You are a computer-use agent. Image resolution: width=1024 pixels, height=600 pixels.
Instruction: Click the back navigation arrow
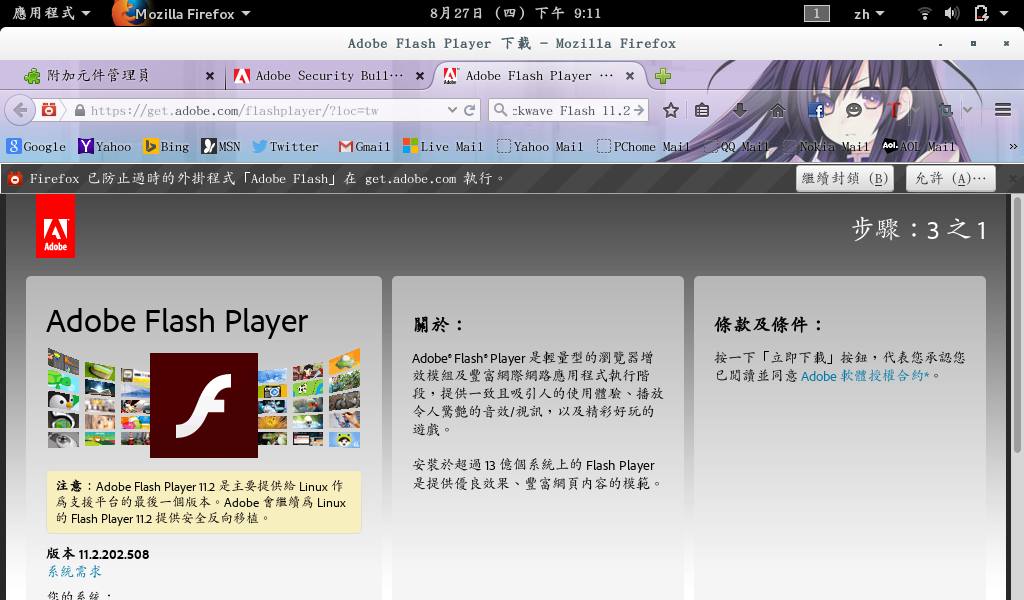[x=19, y=111]
